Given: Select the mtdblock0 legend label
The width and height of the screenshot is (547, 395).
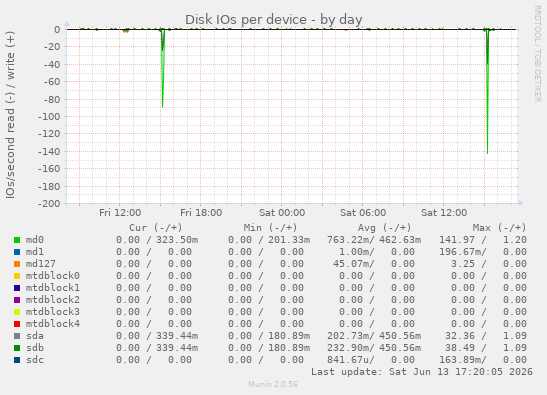Looking at the screenshot, I should click(x=53, y=276).
